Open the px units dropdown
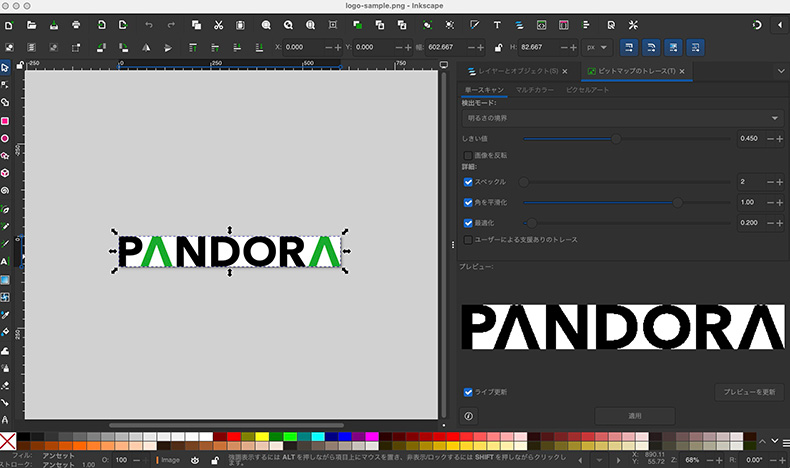The image size is (790, 468). click(597, 47)
